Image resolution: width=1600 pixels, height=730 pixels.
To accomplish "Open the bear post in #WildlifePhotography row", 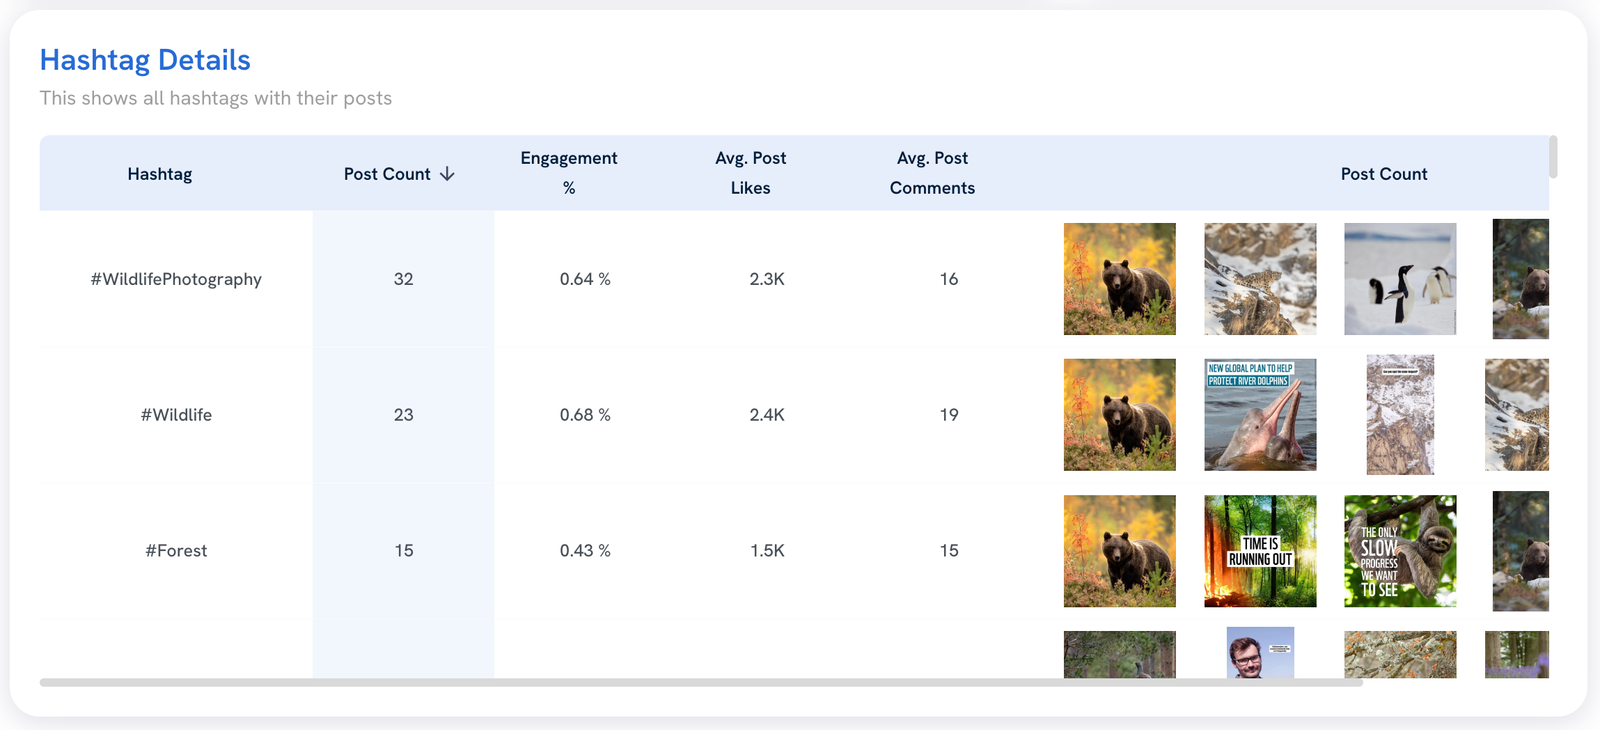I will [1119, 279].
